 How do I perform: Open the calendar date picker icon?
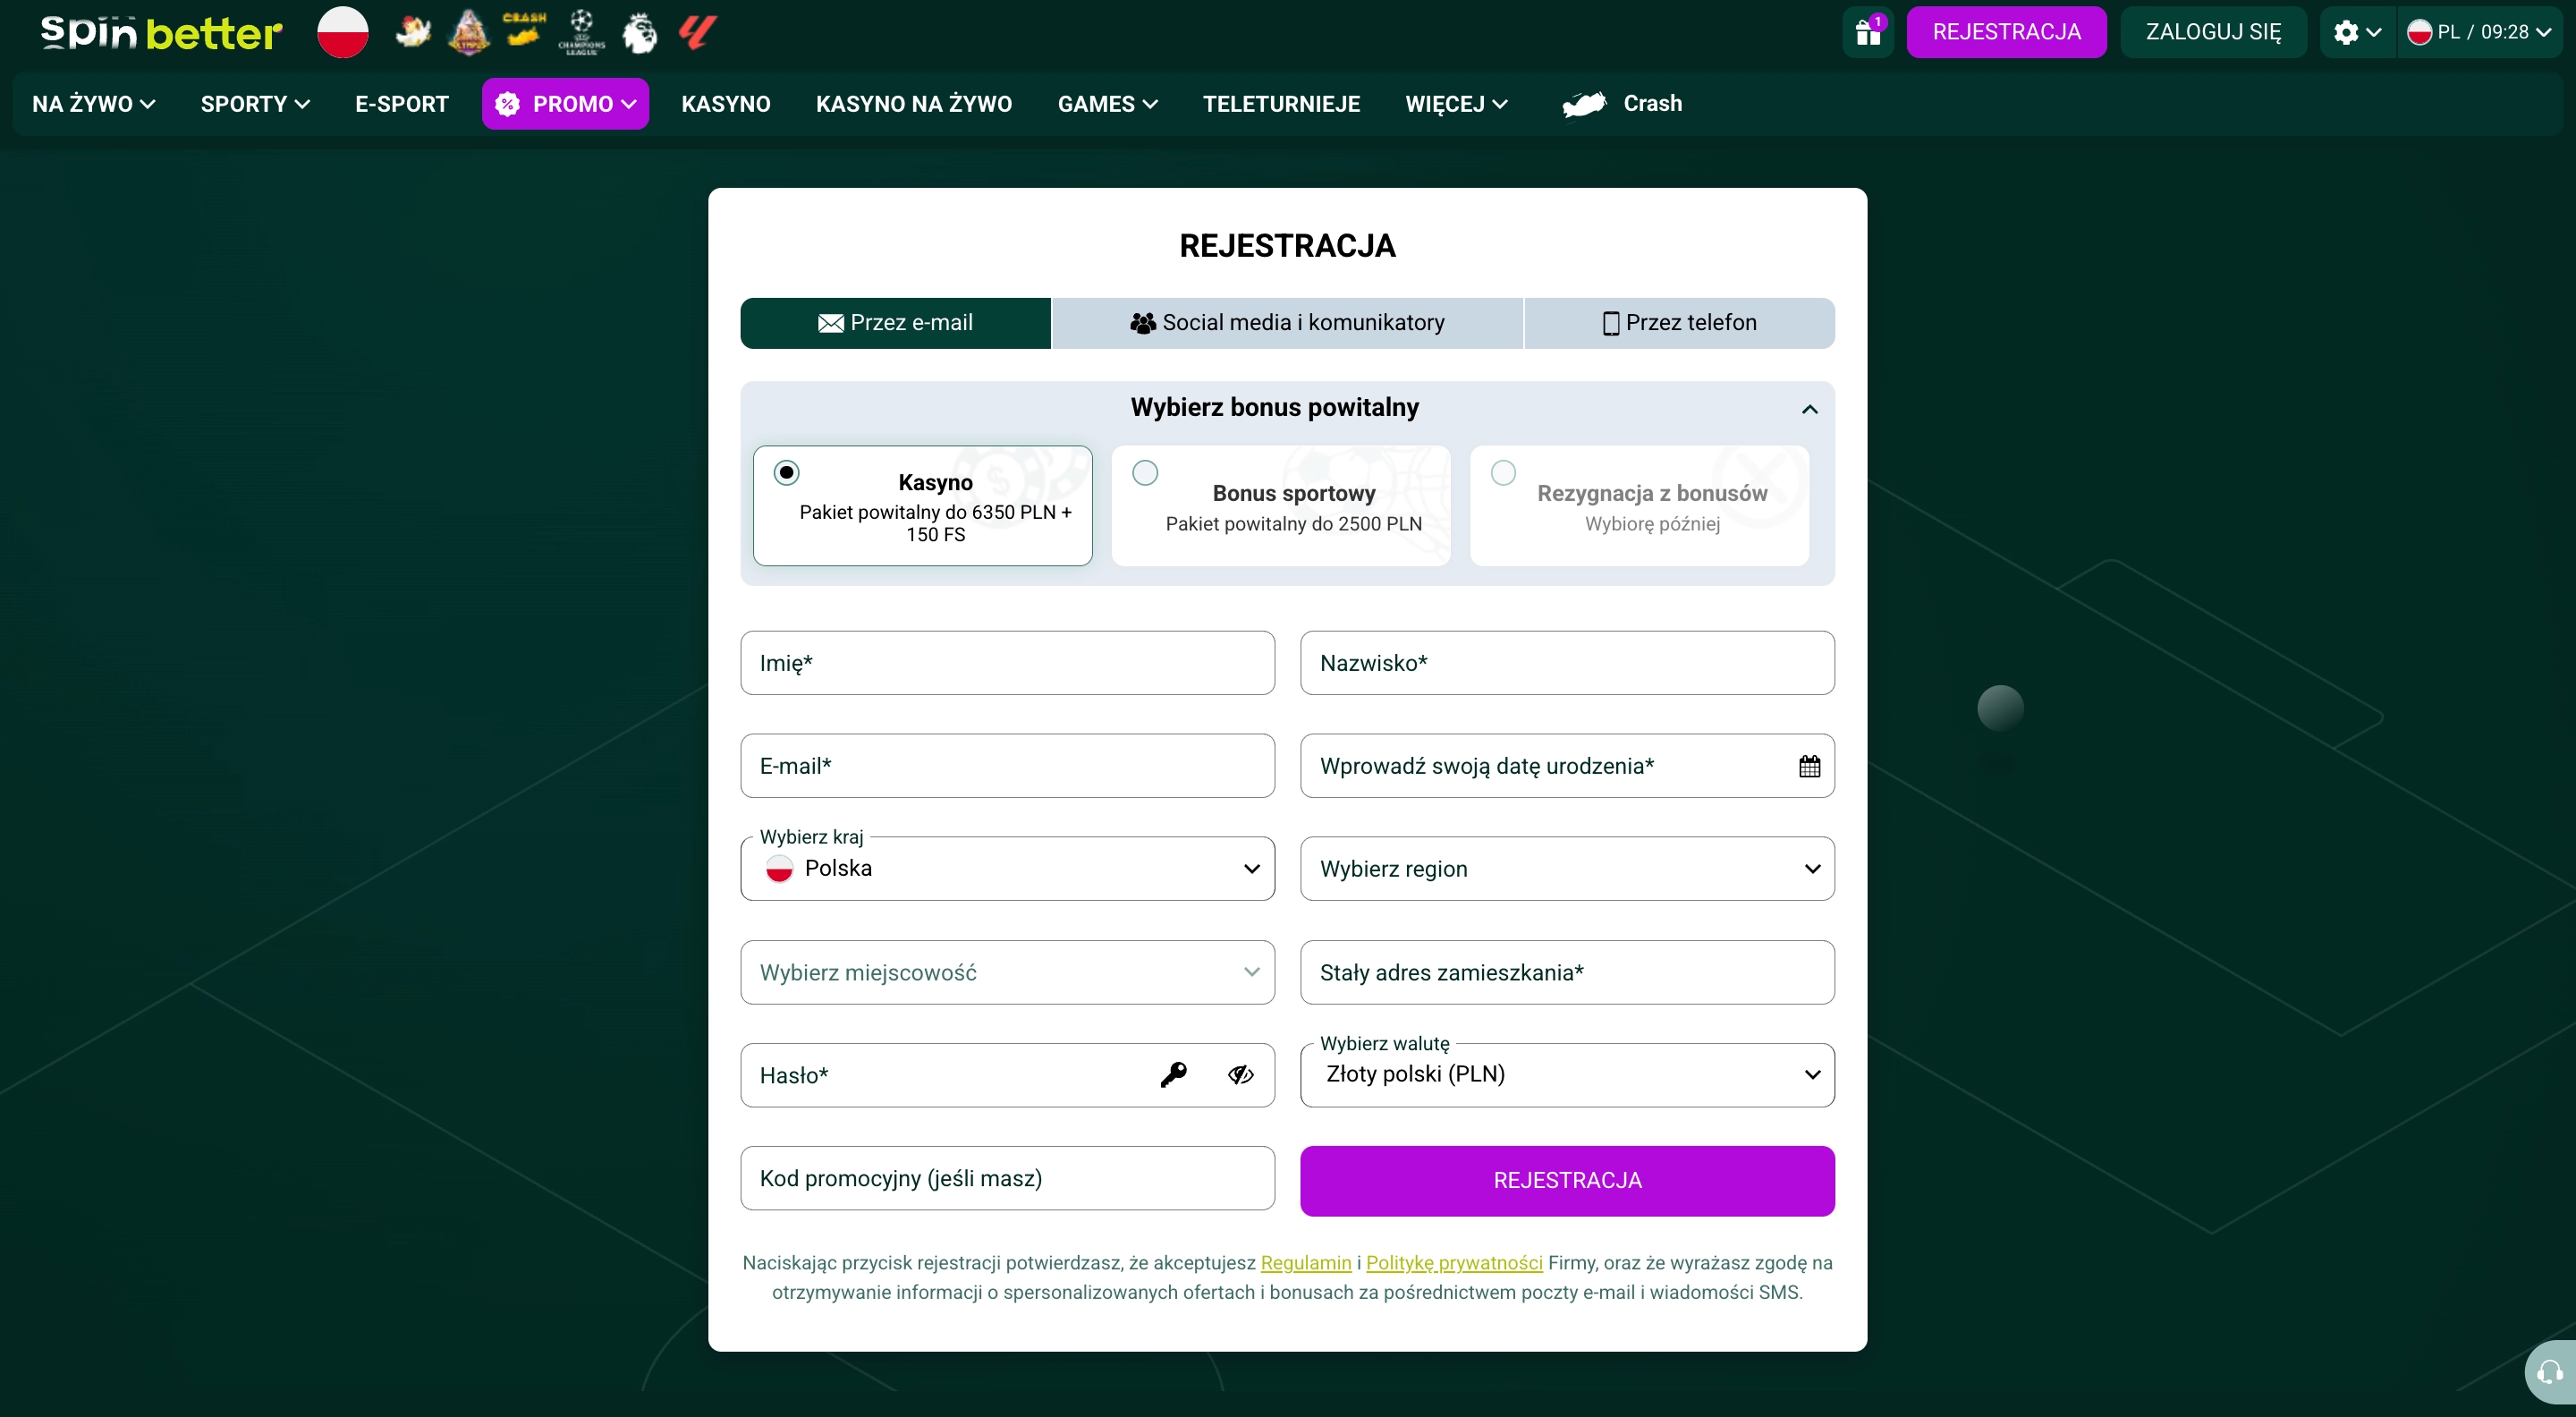1809,766
